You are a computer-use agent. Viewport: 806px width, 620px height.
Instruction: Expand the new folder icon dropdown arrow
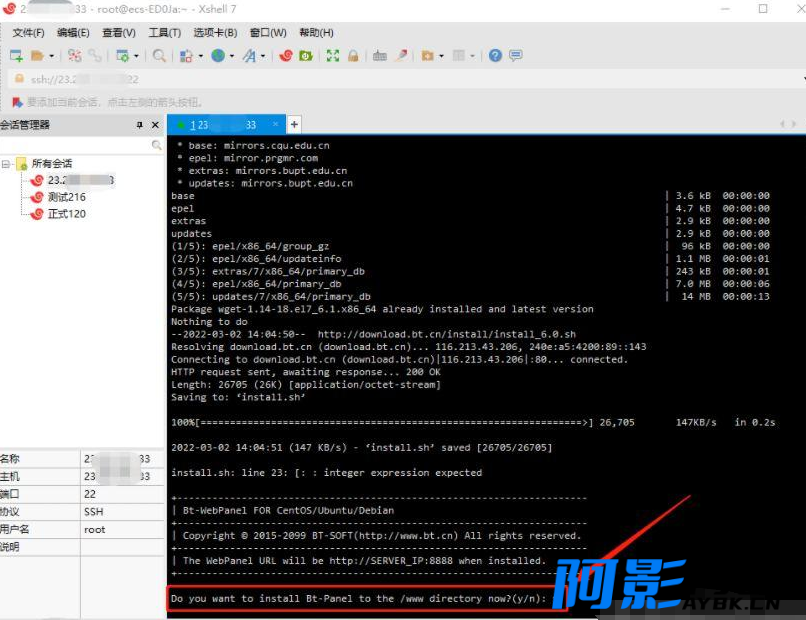[x=441, y=56]
